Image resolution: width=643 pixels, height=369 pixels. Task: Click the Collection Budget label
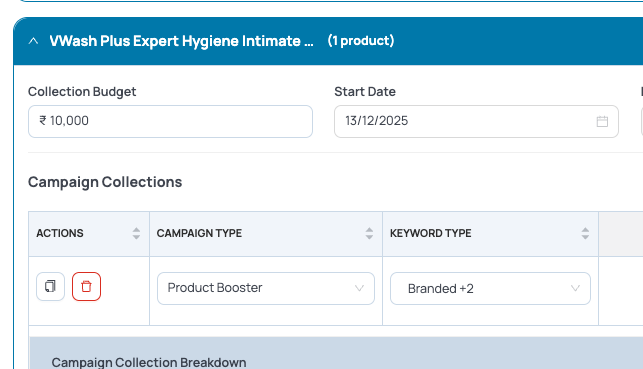(x=82, y=91)
